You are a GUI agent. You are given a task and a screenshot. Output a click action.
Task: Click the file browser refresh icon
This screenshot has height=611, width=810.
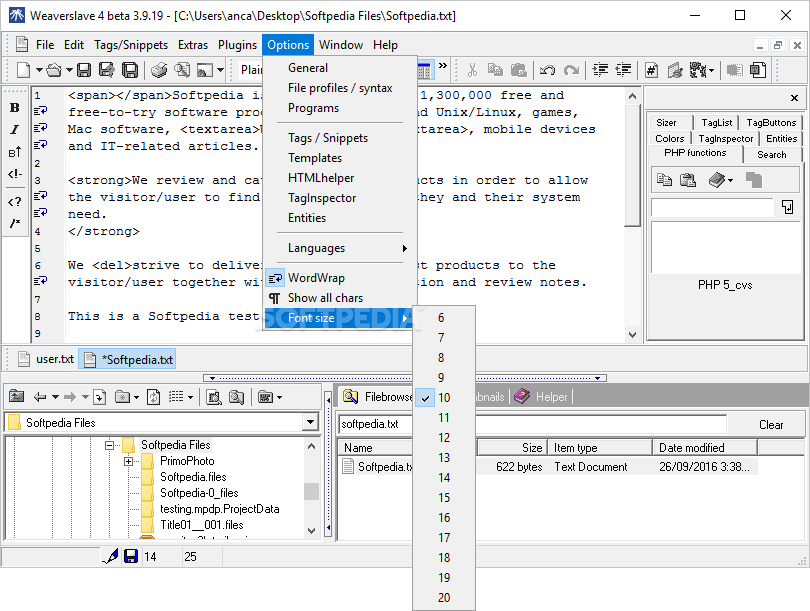(153, 397)
